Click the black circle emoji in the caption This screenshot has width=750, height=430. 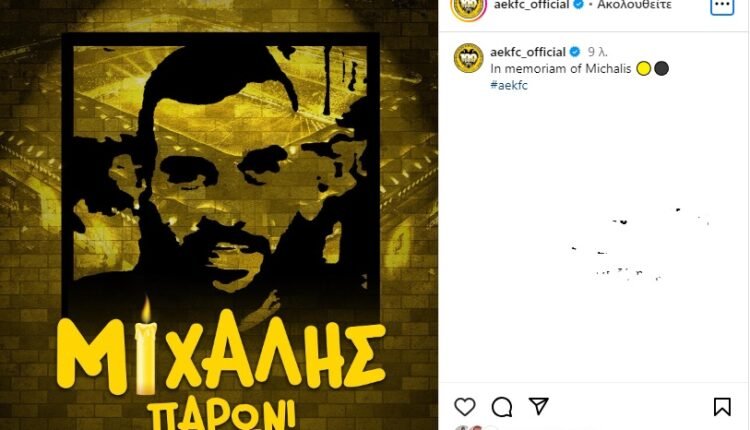661,69
